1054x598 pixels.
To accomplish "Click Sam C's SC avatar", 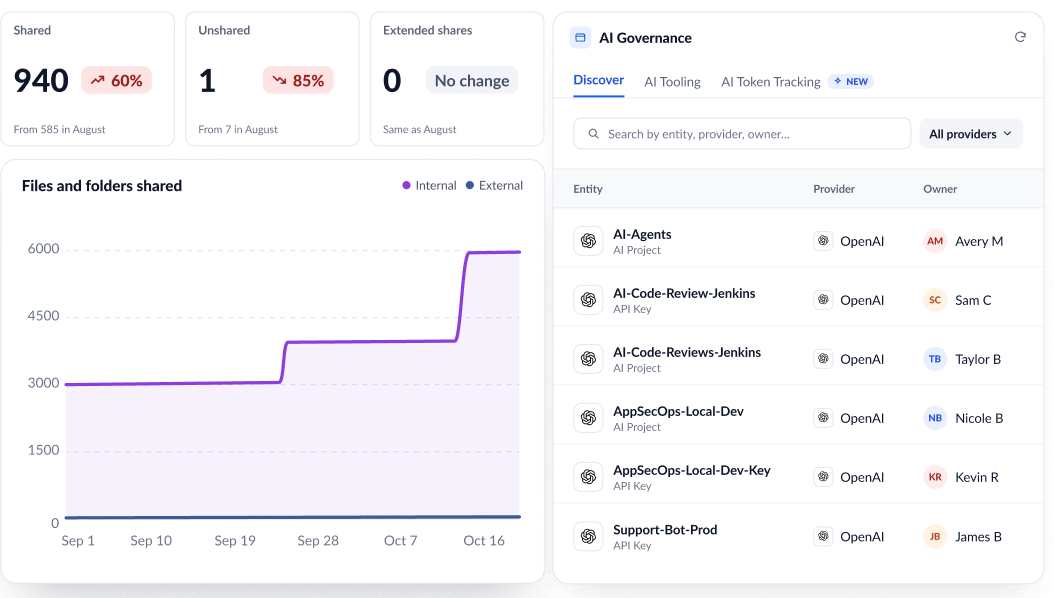I will click(935, 300).
